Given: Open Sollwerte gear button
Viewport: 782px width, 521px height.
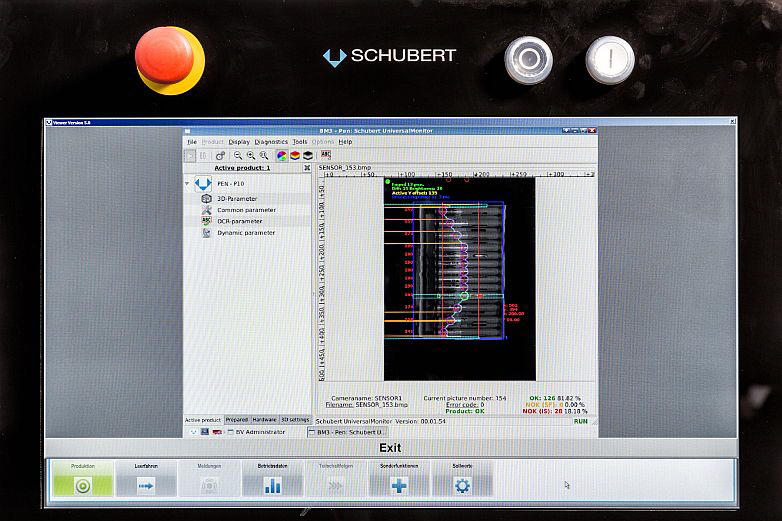Looking at the screenshot, I should click(x=462, y=479).
